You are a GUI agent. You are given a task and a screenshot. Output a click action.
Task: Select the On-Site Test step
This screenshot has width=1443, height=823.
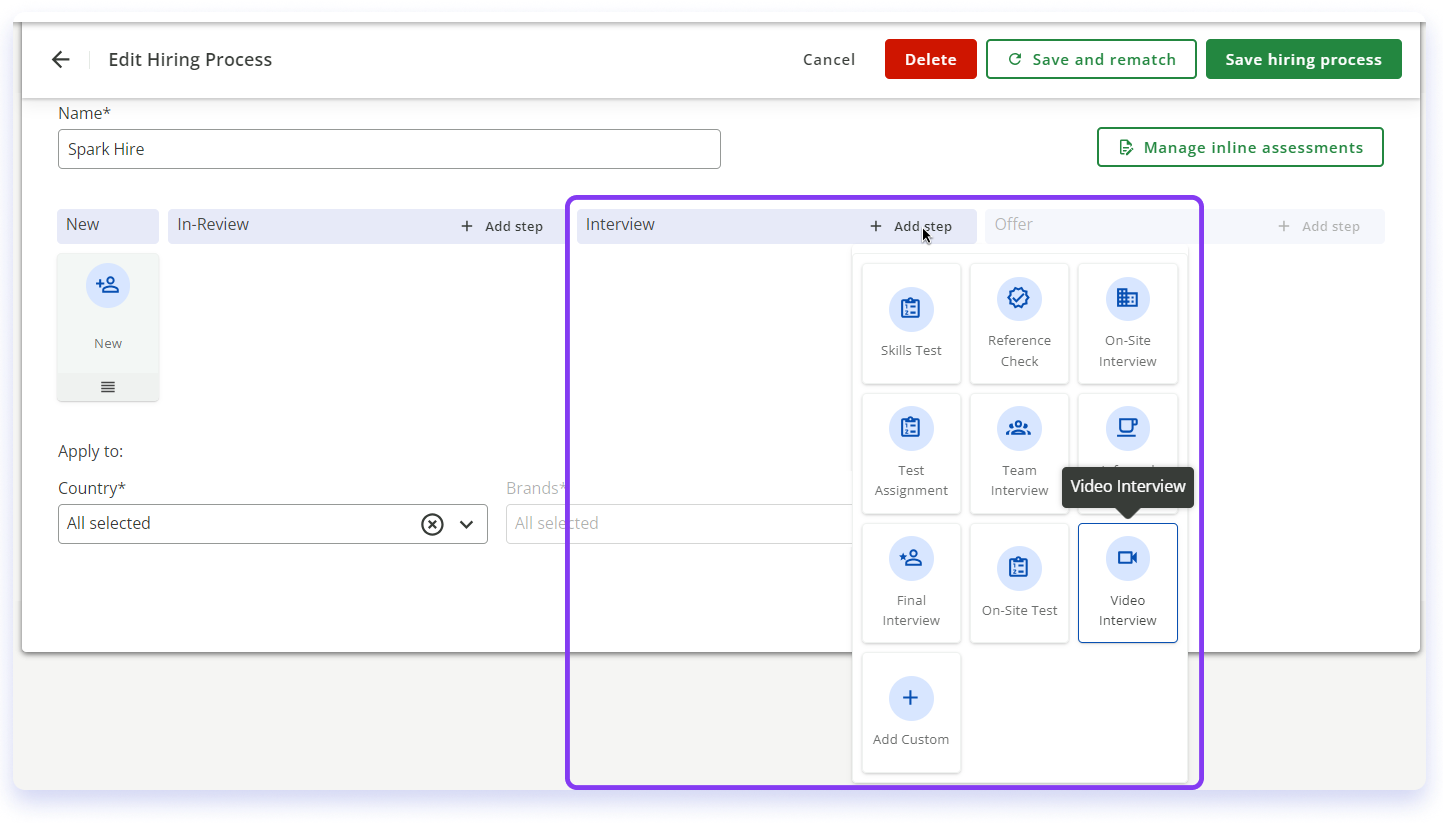click(1019, 583)
